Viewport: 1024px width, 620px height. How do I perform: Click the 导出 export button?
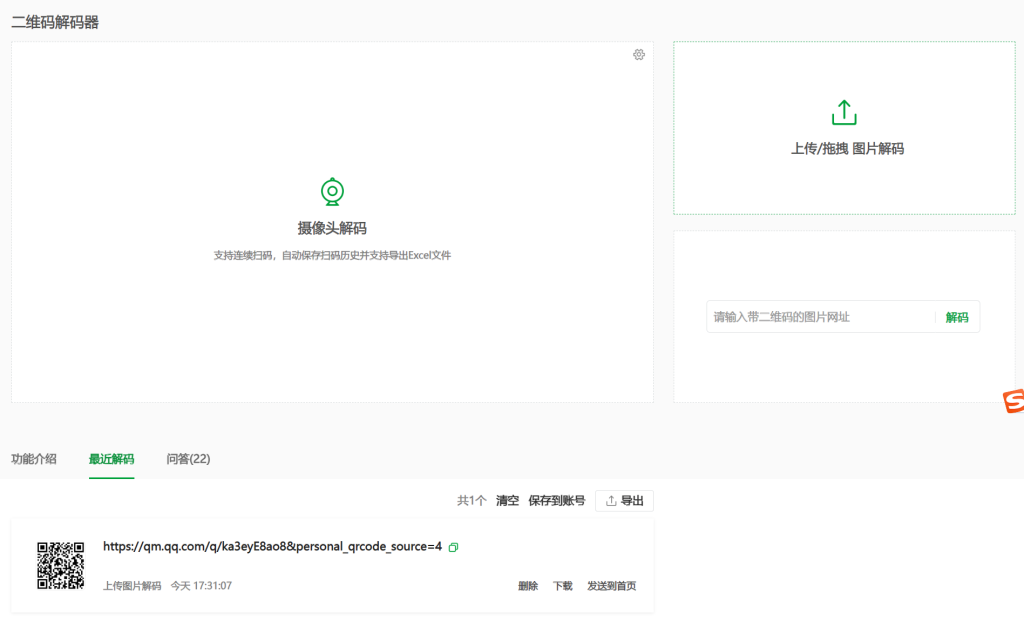tap(624, 501)
